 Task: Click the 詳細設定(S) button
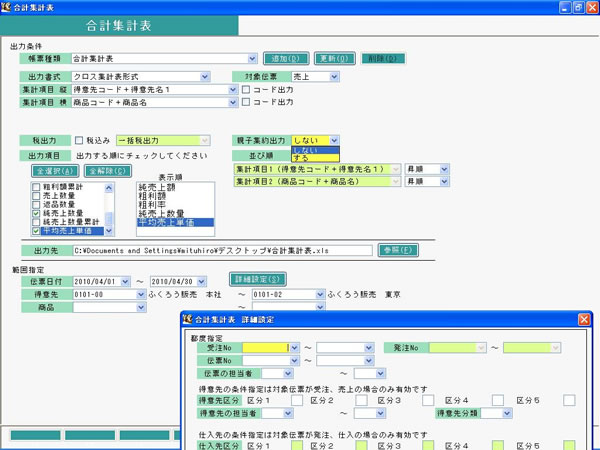(x=258, y=279)
